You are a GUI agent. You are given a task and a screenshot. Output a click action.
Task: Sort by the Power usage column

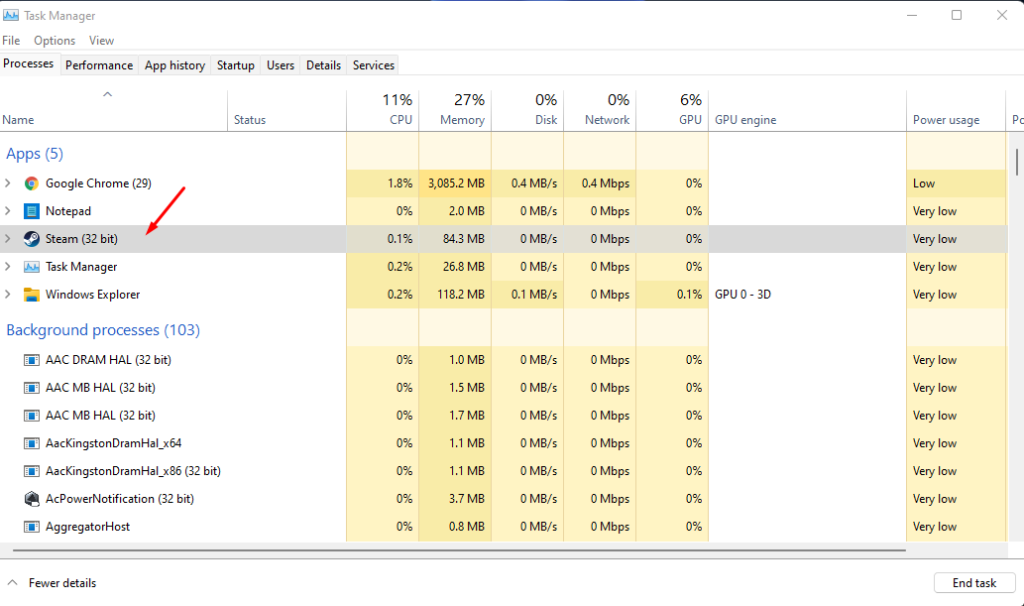(956, 110)
